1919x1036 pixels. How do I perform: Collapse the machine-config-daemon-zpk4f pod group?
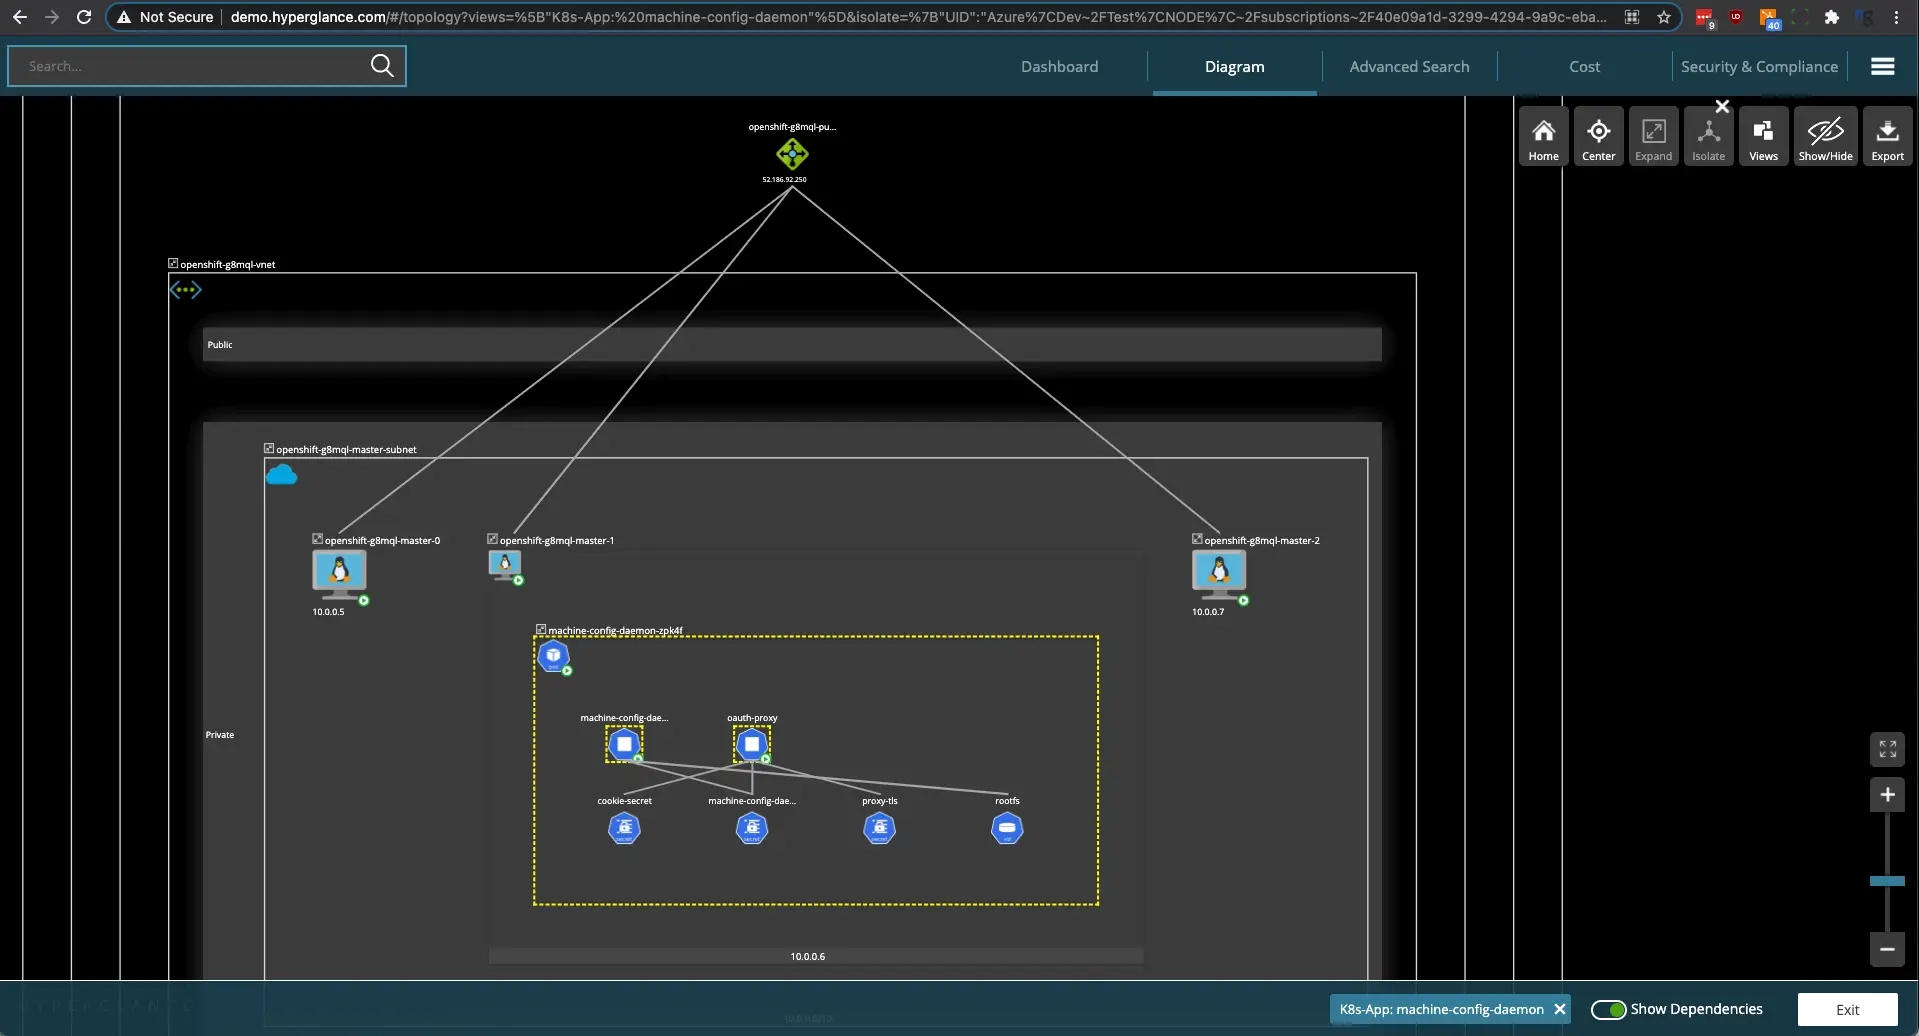pos(541,630)
